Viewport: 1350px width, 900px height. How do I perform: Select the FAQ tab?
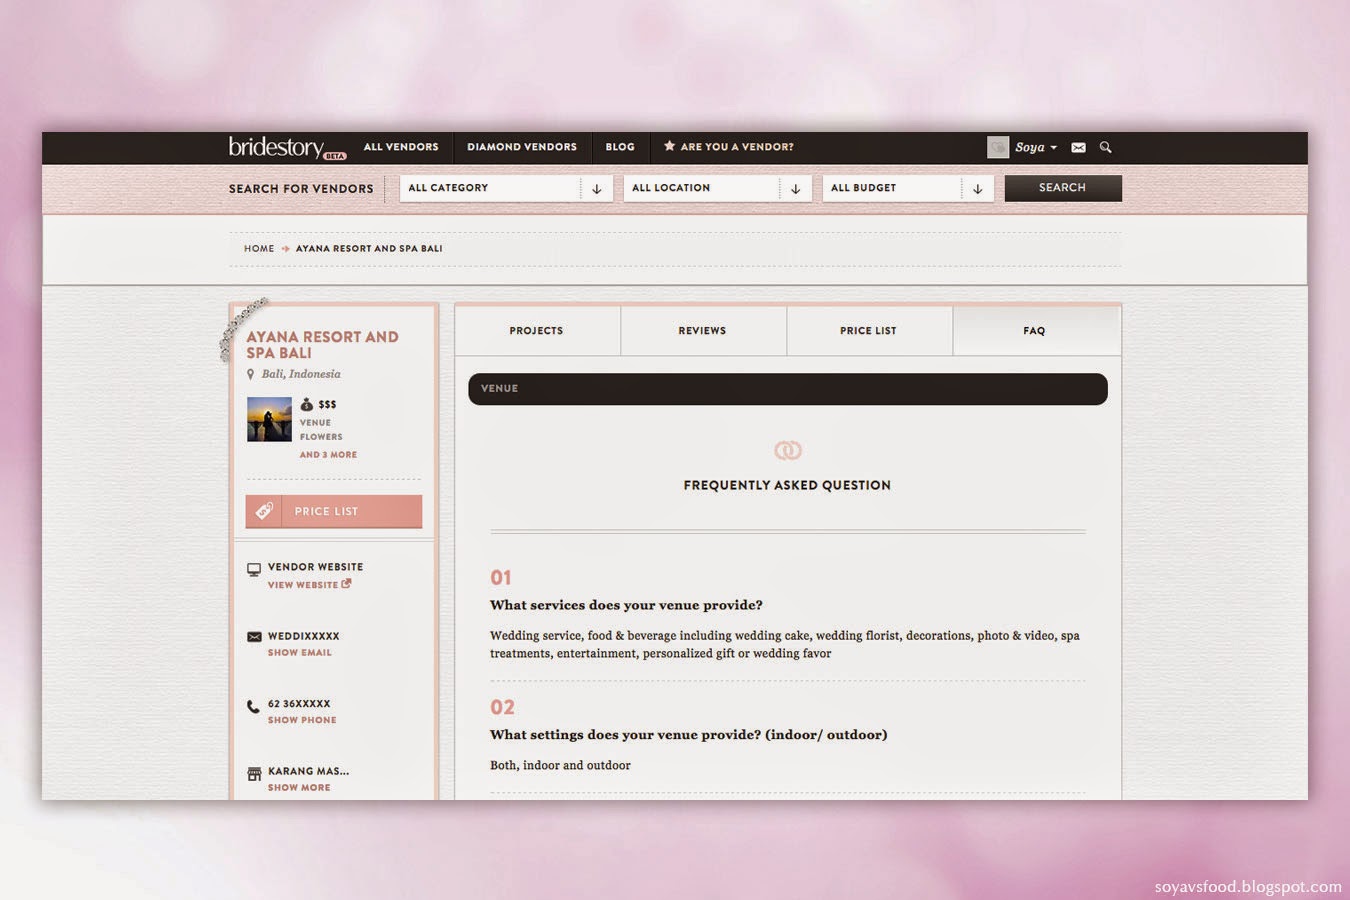click(1036, 331)
